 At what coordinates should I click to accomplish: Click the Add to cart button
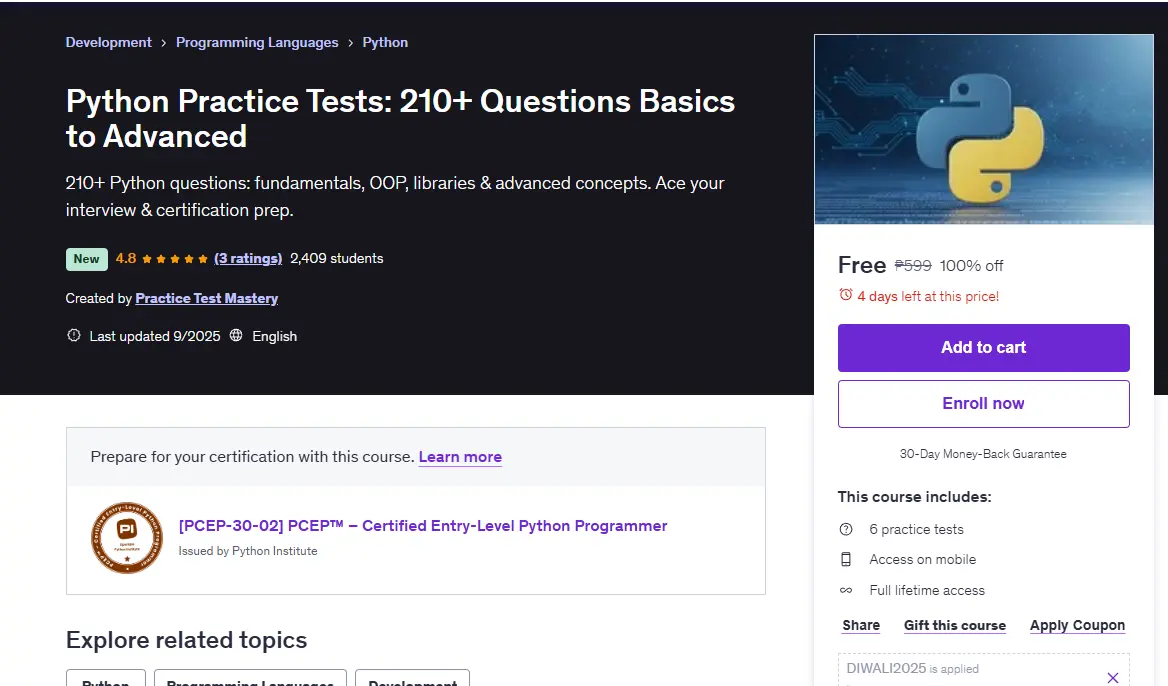tap(983, 348)
